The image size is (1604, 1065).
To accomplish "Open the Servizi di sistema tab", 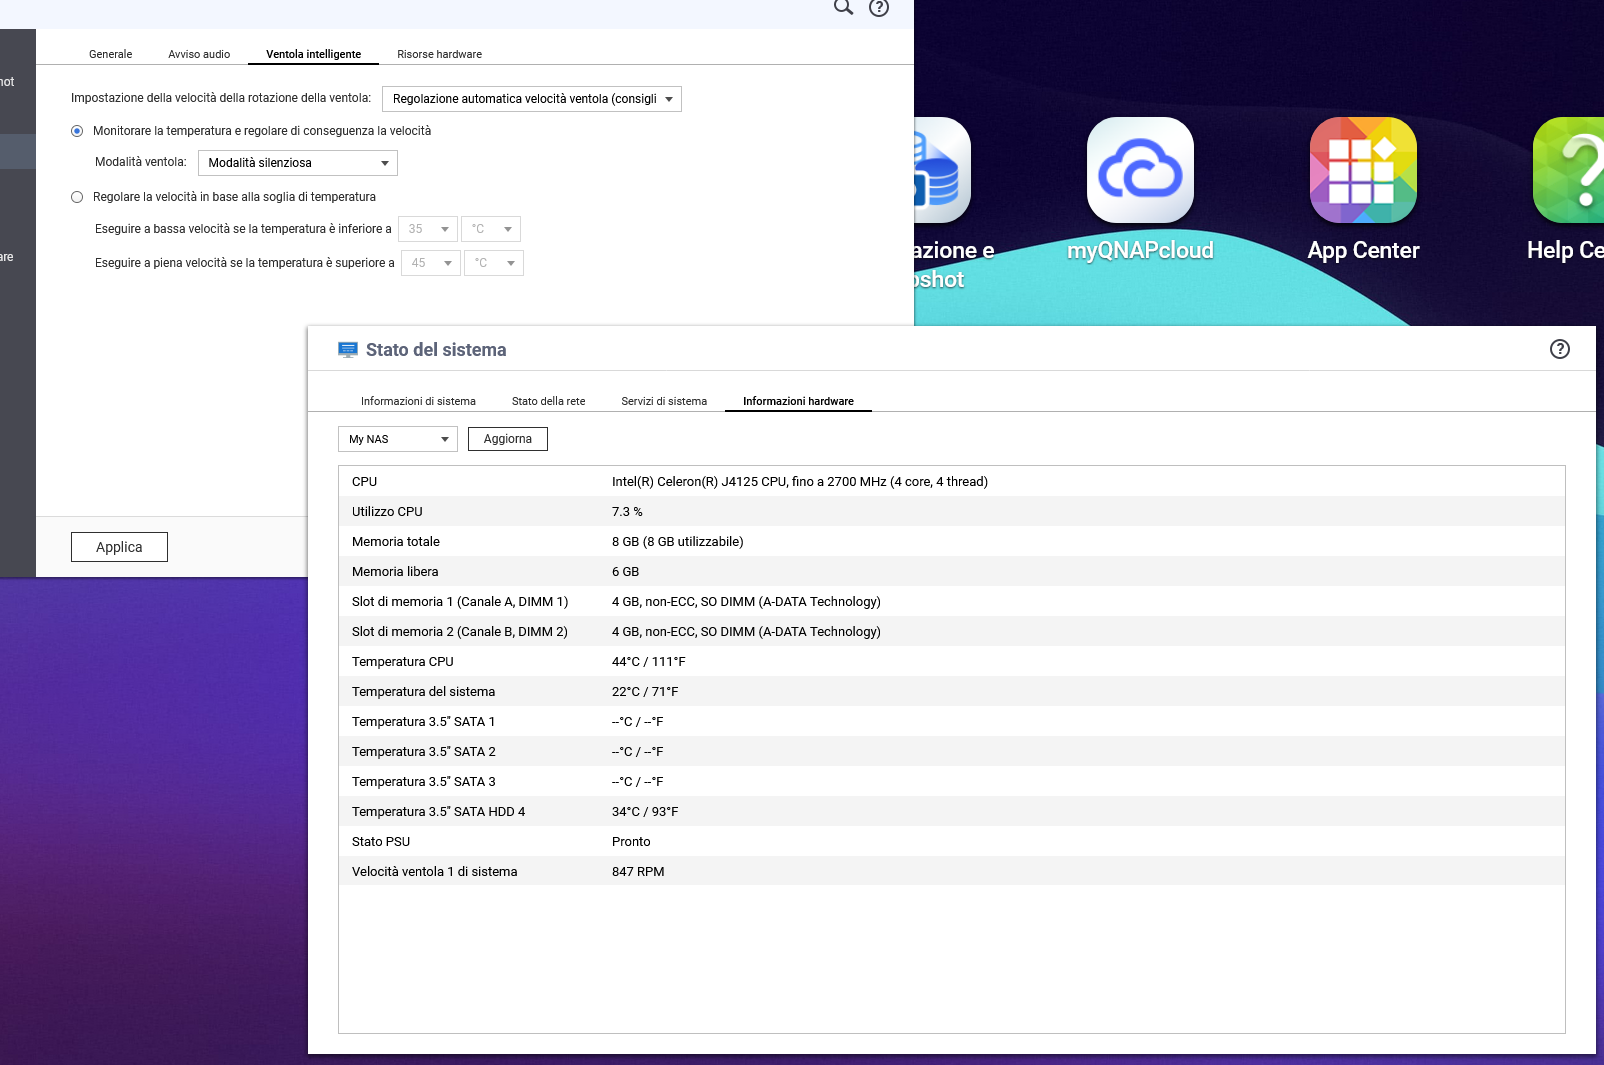I will (x=663, y=401).
